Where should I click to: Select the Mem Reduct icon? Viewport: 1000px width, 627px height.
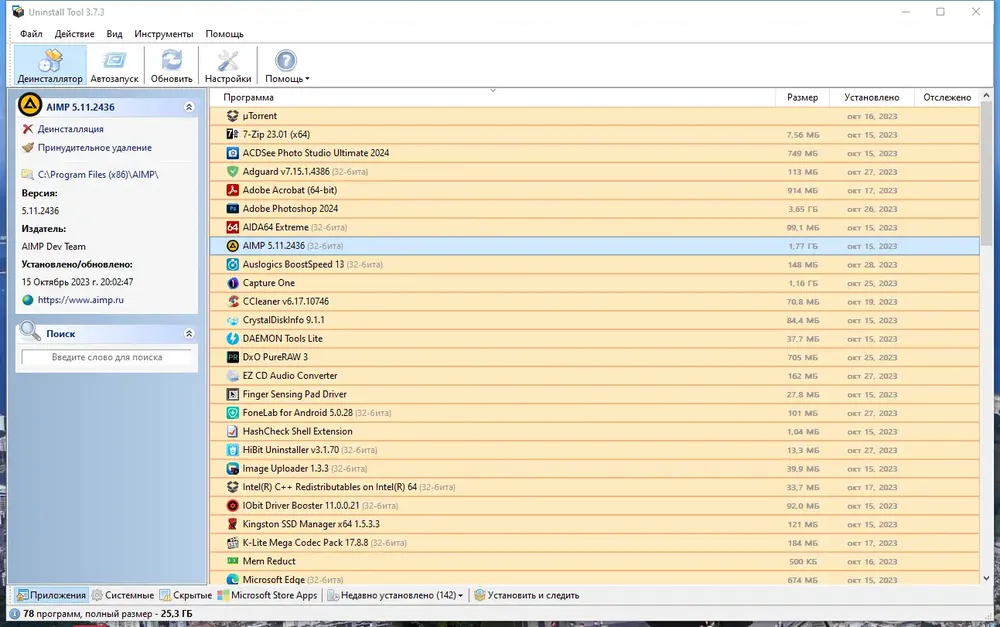[233, 561]
